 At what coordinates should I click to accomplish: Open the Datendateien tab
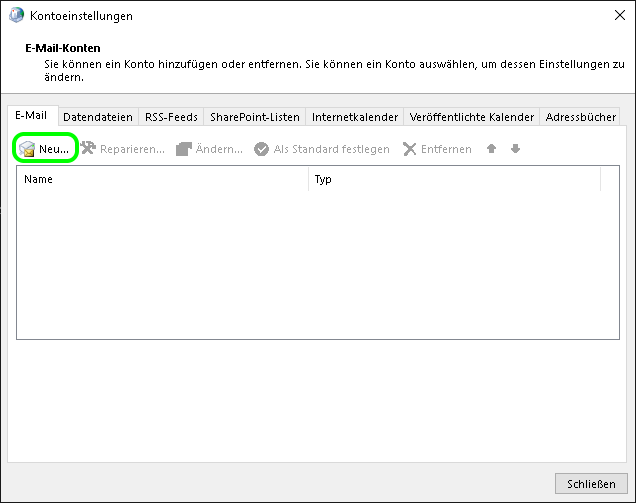click(97, 117)
